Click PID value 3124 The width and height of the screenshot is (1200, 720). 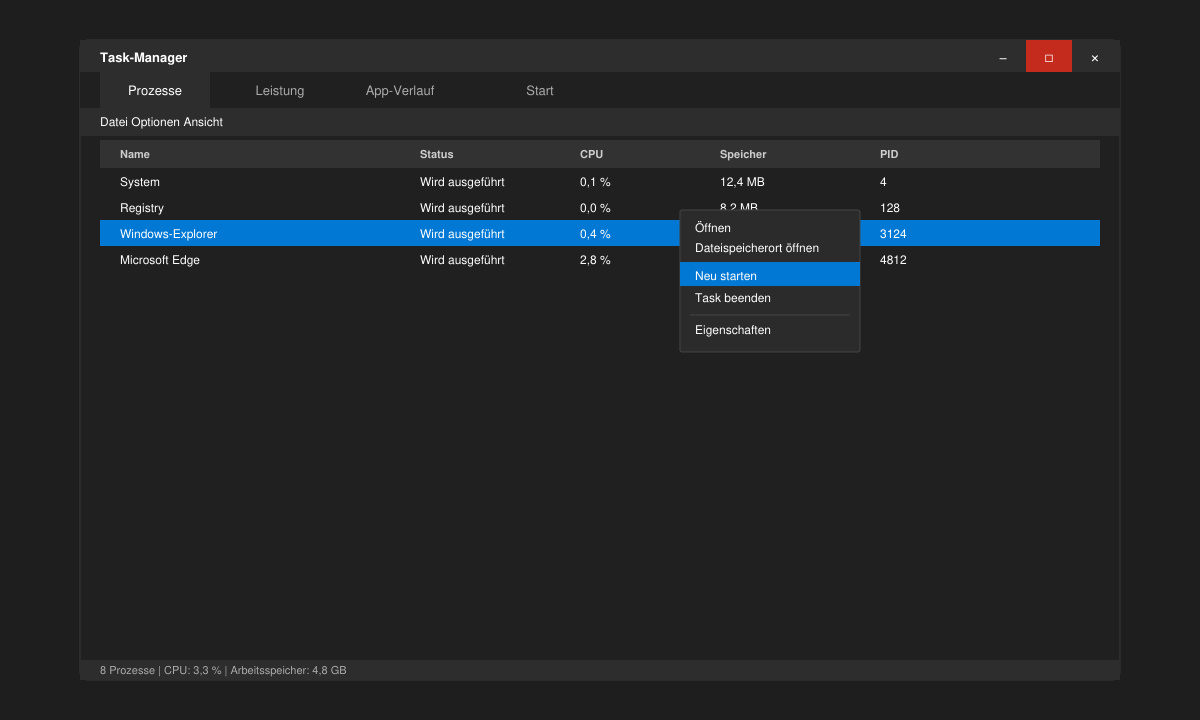pos(893,234)
